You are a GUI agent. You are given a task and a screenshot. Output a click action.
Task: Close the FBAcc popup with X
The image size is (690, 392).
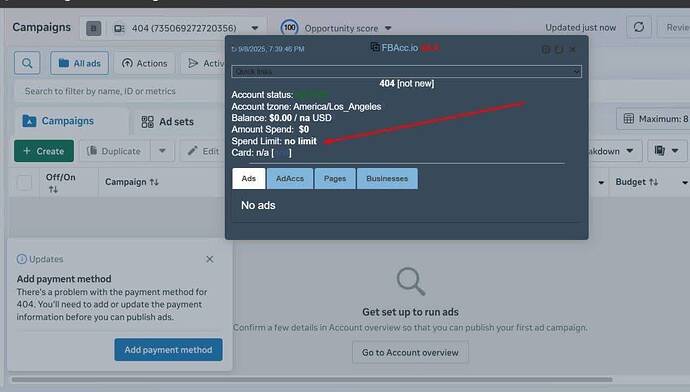(x=573, y=49)
